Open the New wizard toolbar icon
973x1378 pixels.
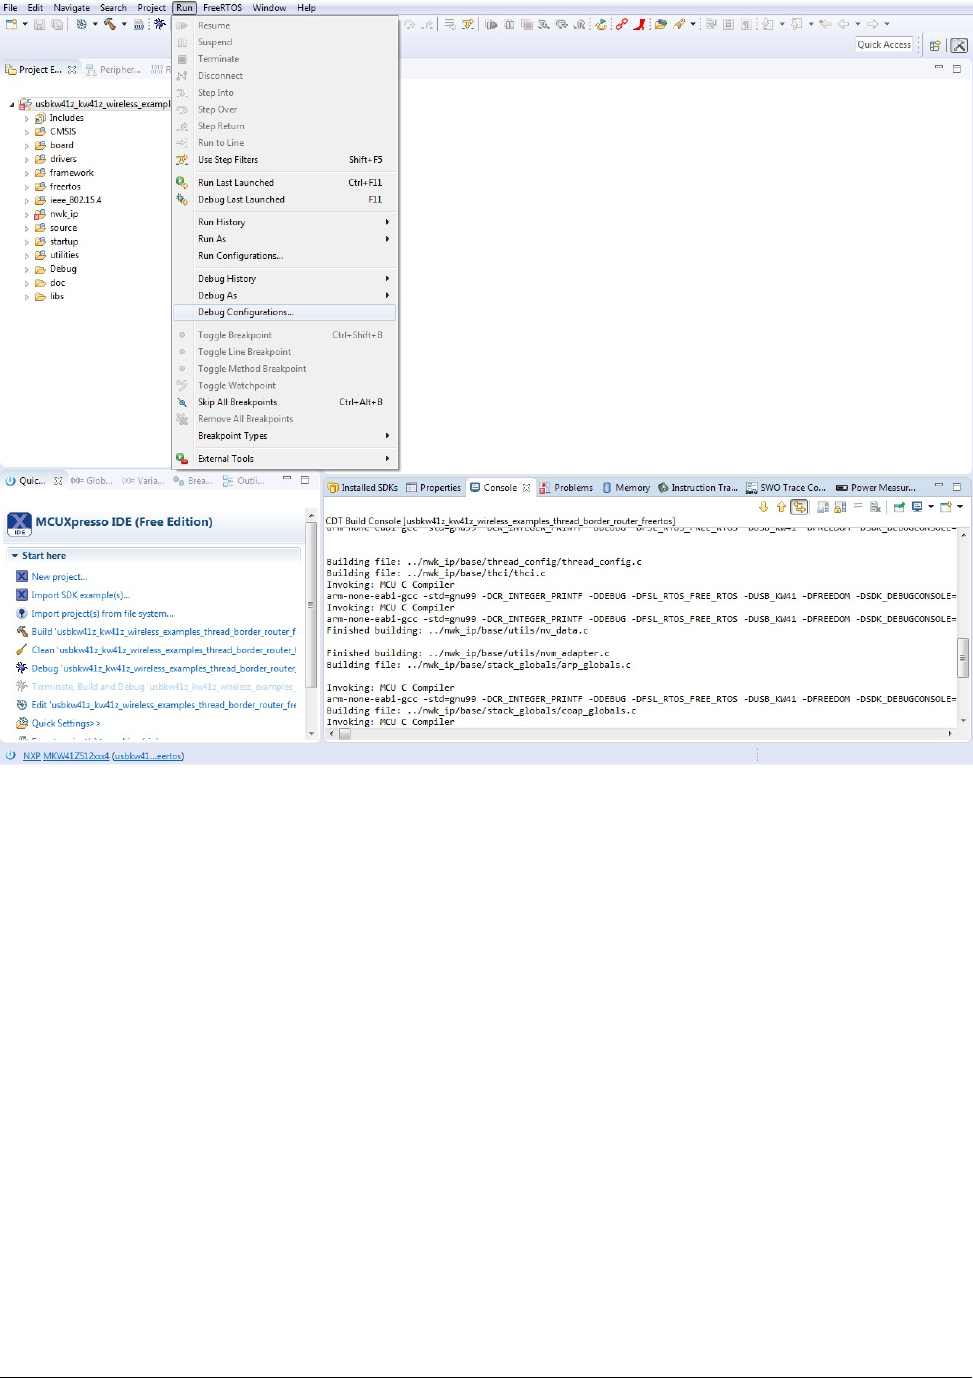10,24
